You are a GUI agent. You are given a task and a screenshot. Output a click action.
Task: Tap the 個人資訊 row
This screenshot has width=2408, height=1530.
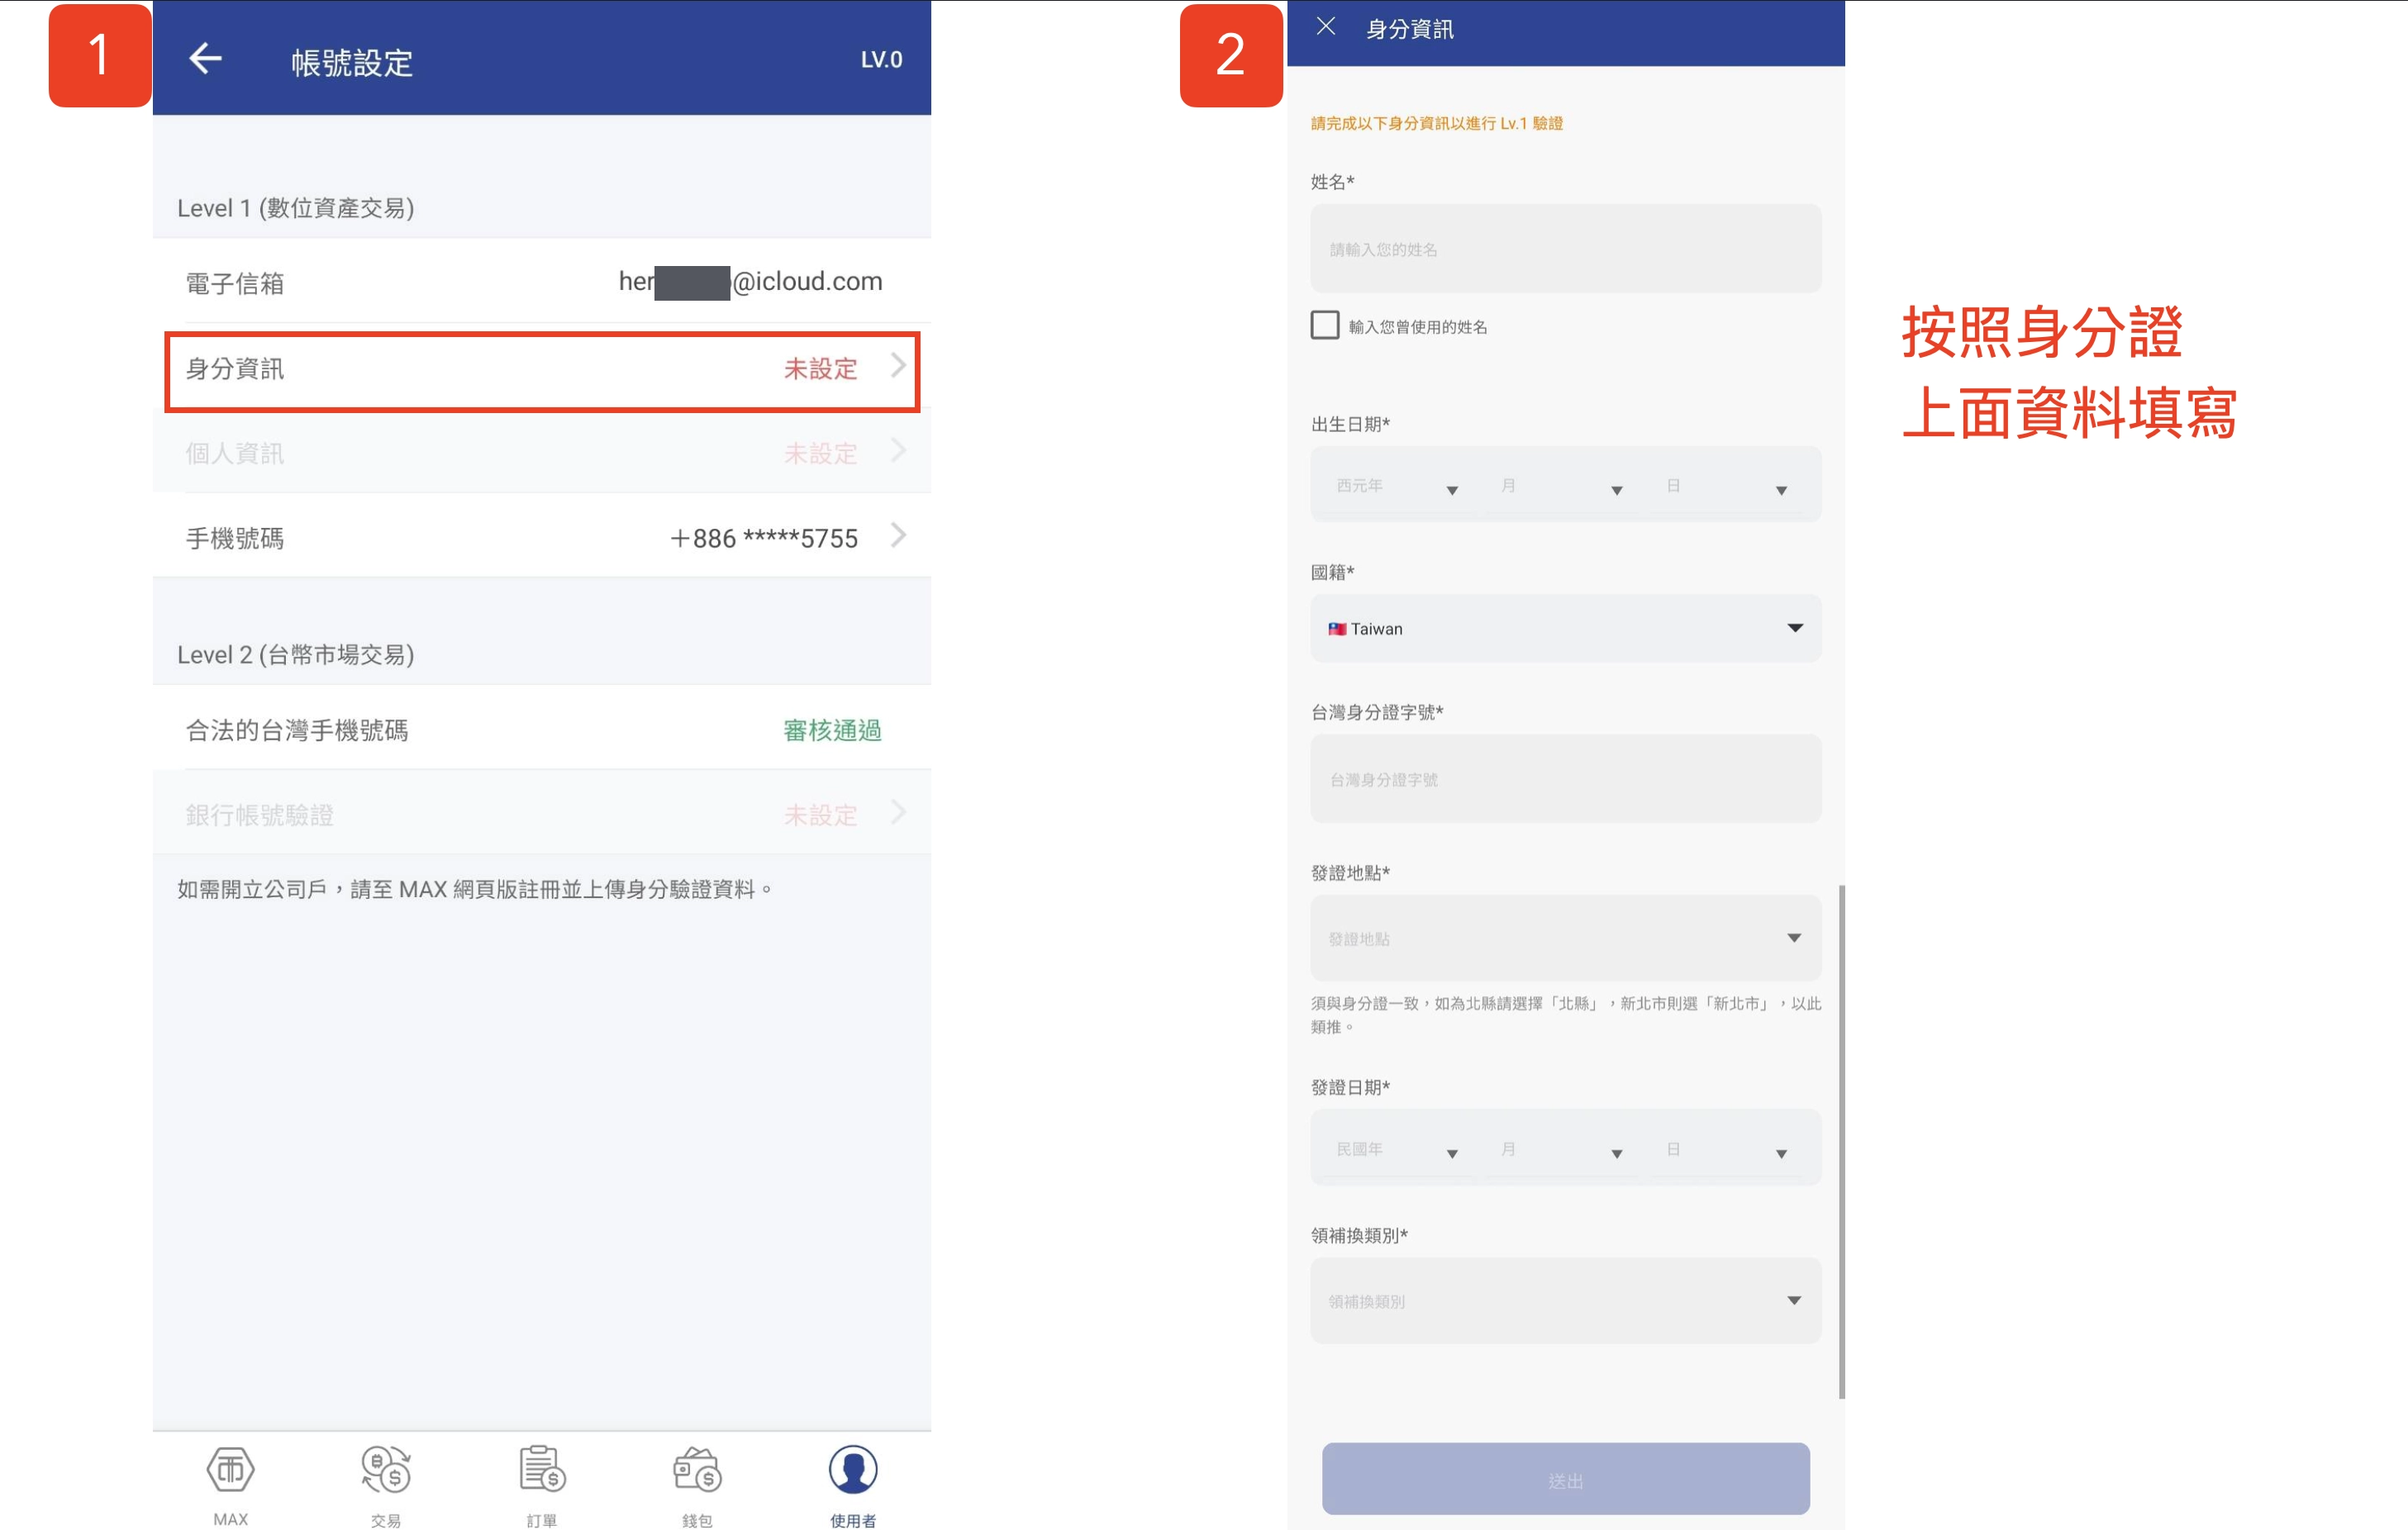[x=541, y=454]
